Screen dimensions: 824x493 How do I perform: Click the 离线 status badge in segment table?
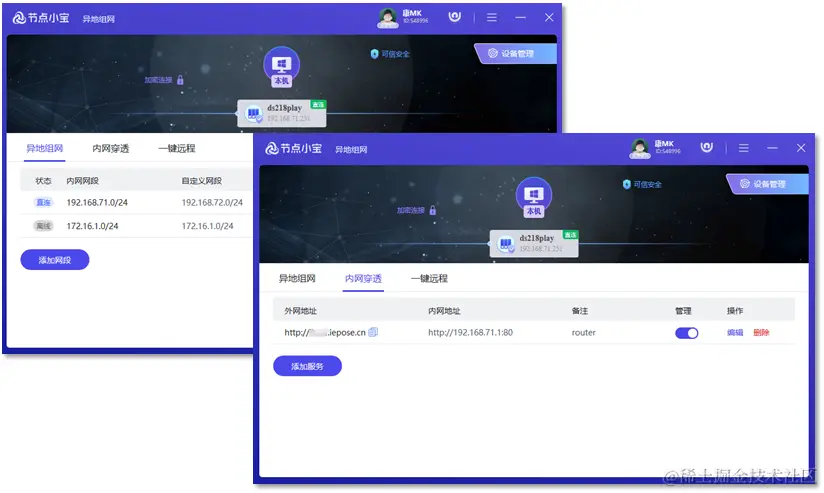[x=44, y=226]
